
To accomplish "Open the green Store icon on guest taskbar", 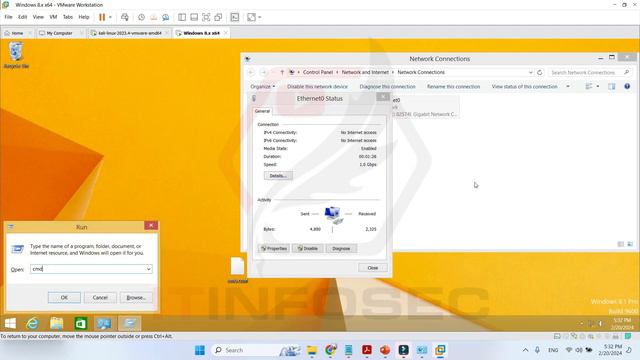I will (x=81, y=324).
